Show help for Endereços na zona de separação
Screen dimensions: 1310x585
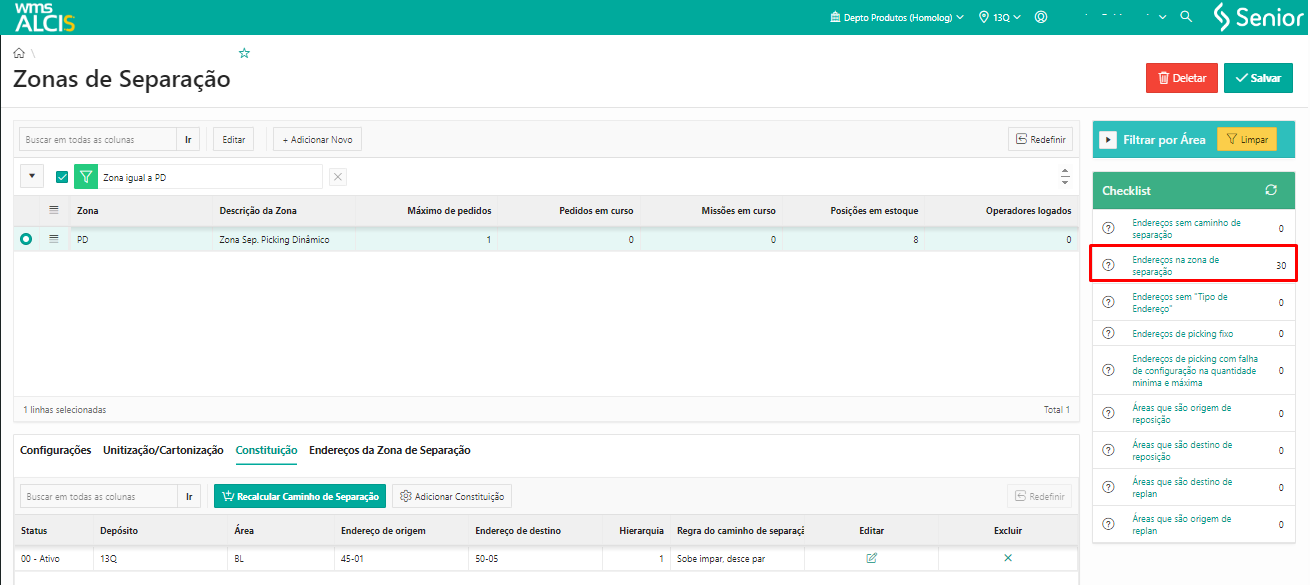[1108, 265]
